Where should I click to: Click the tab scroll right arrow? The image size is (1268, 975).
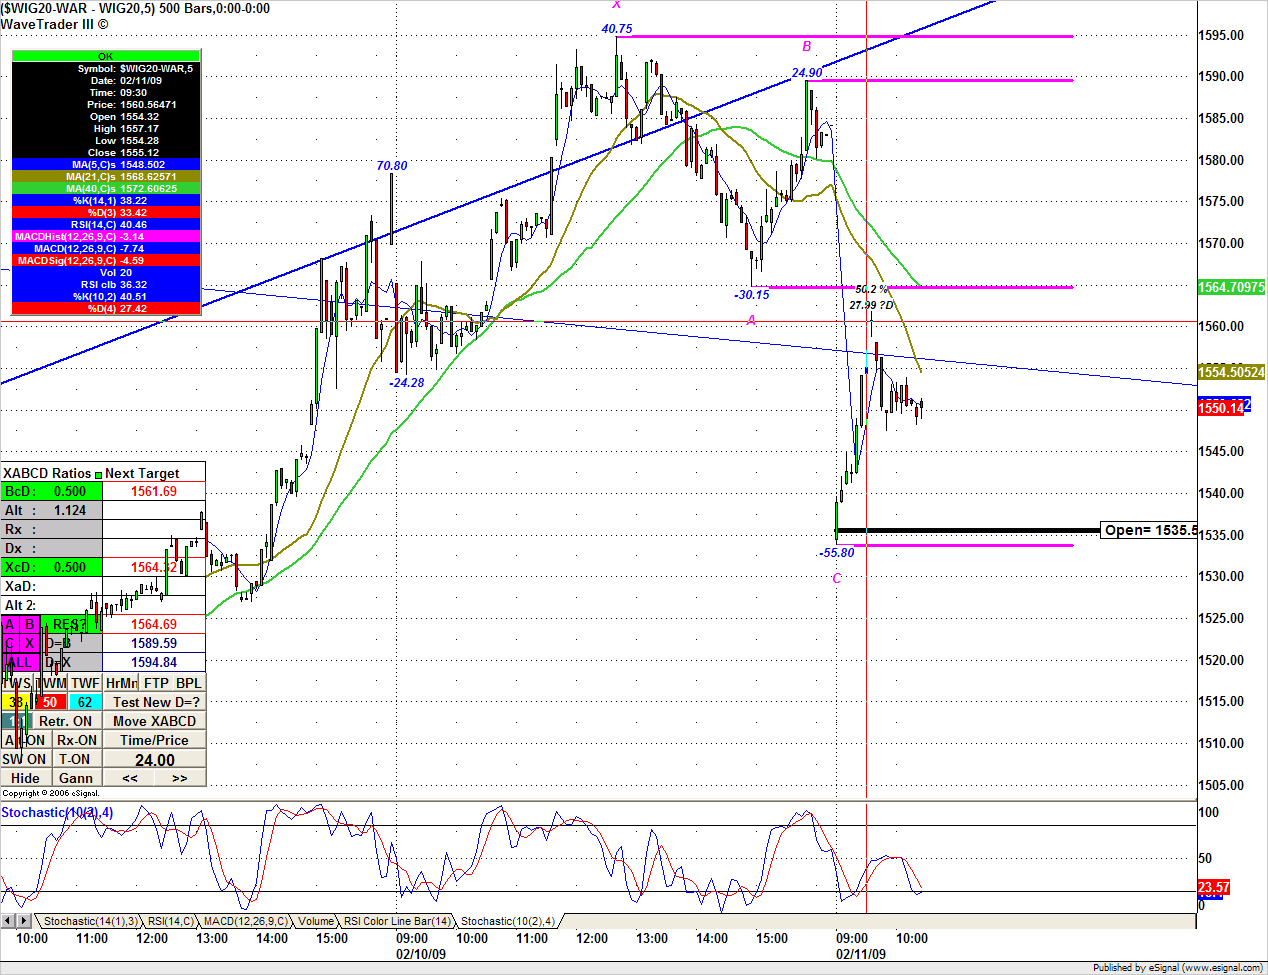pyautogui.click(x=24, y=920)
